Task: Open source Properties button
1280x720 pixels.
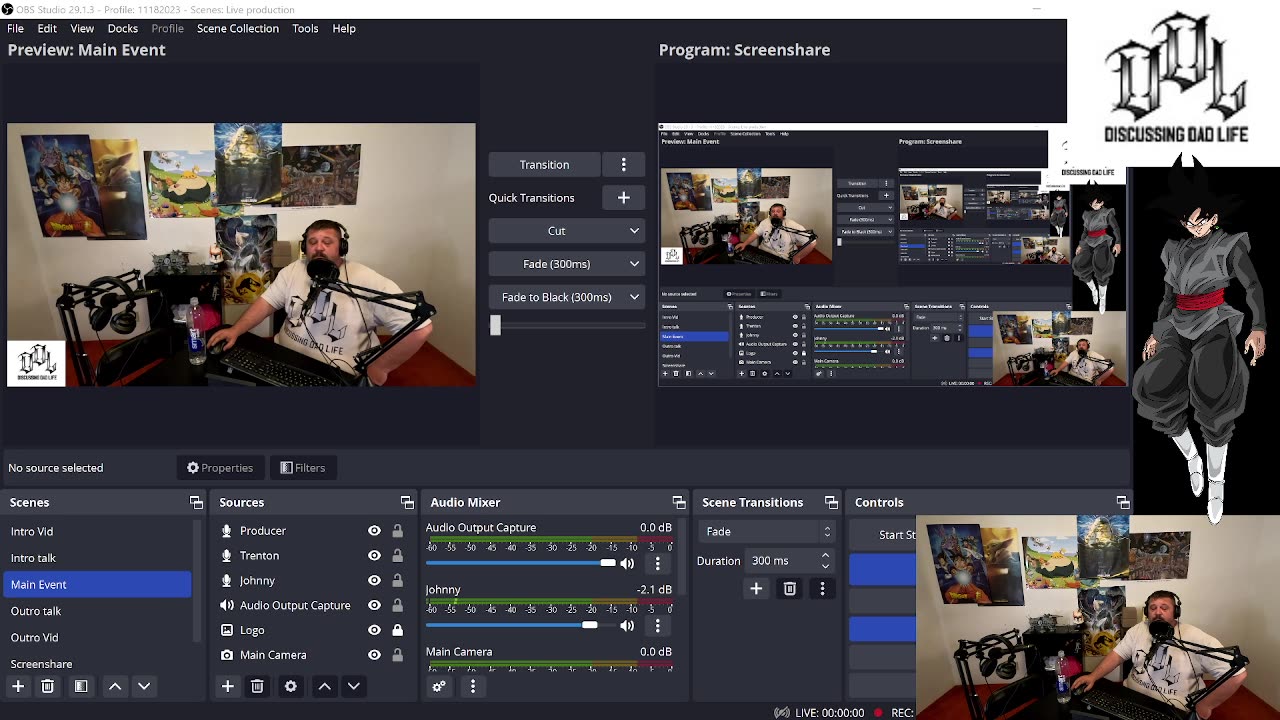Action: 220,468
